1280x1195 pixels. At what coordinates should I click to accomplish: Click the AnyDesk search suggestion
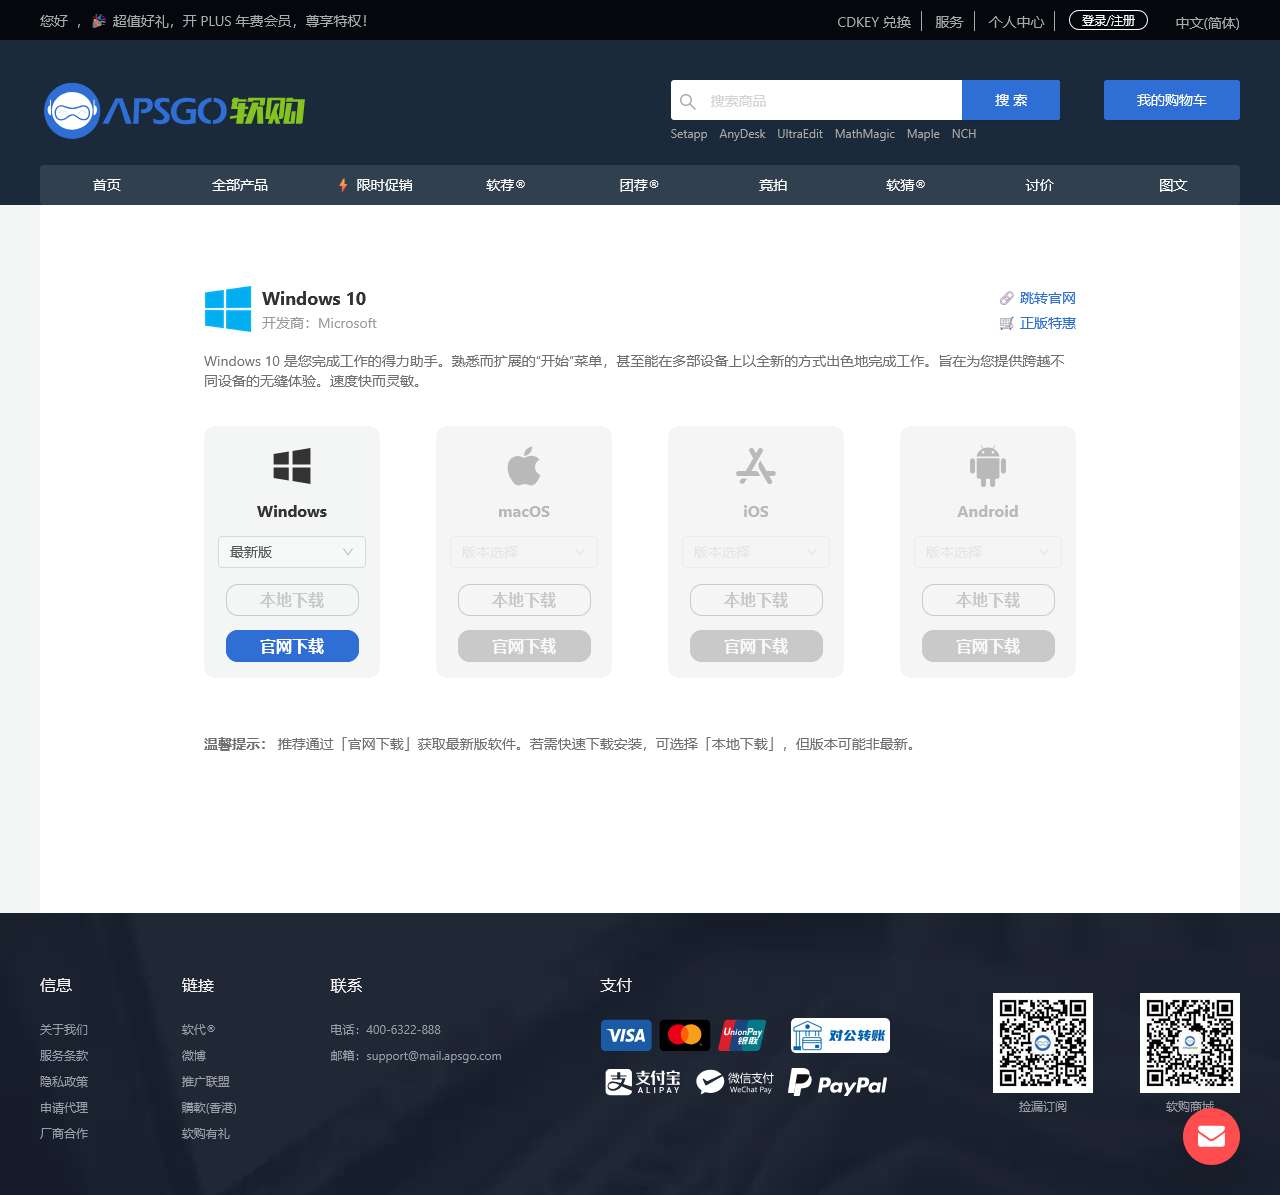point(742,134)
